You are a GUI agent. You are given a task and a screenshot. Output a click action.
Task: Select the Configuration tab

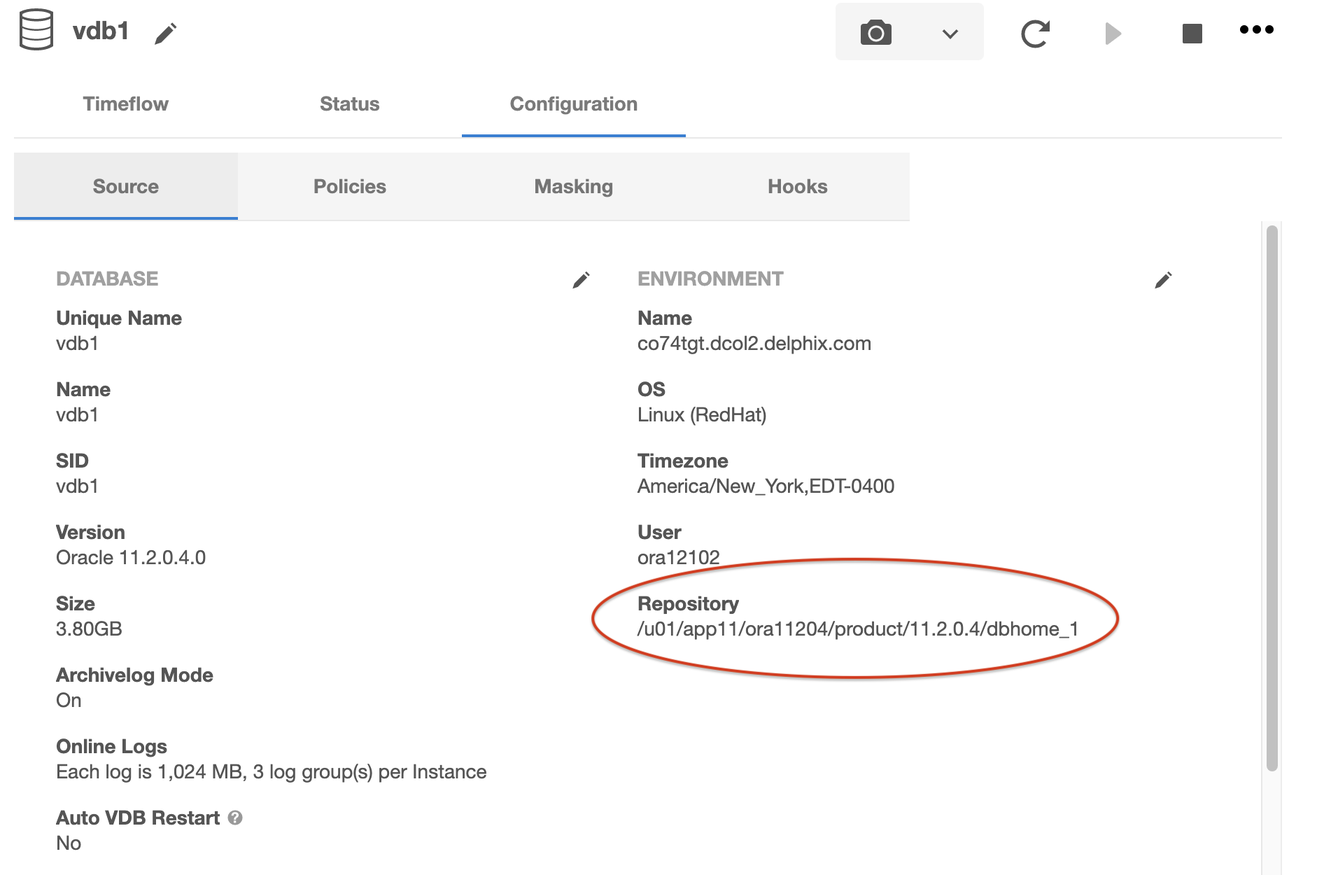coord(573,103)
